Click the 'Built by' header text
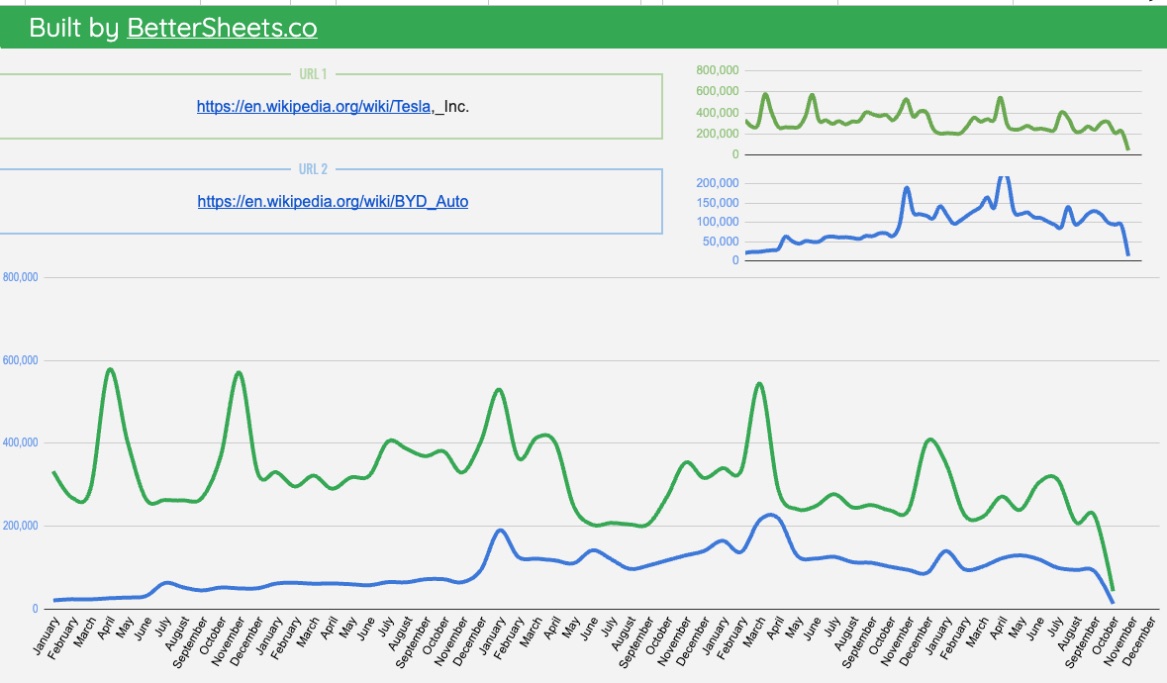1167x683 pixels. (74, 28)
